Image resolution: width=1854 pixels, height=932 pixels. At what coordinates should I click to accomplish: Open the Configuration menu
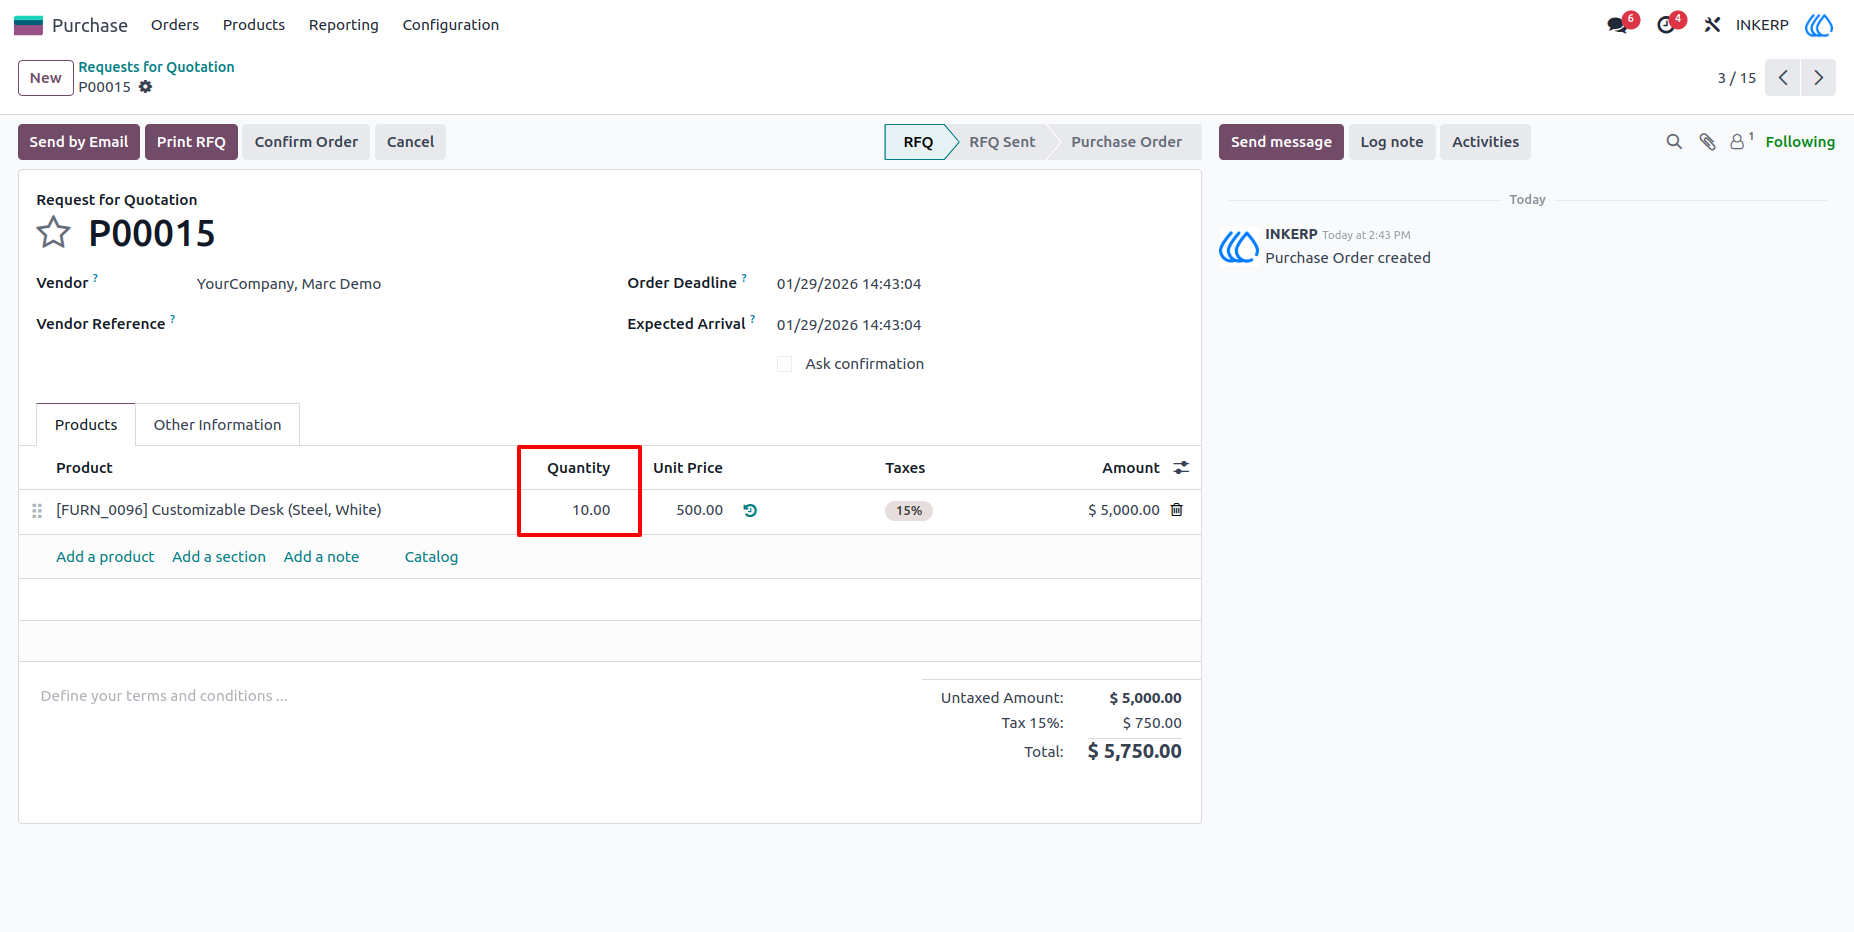(x=451, y=25)
